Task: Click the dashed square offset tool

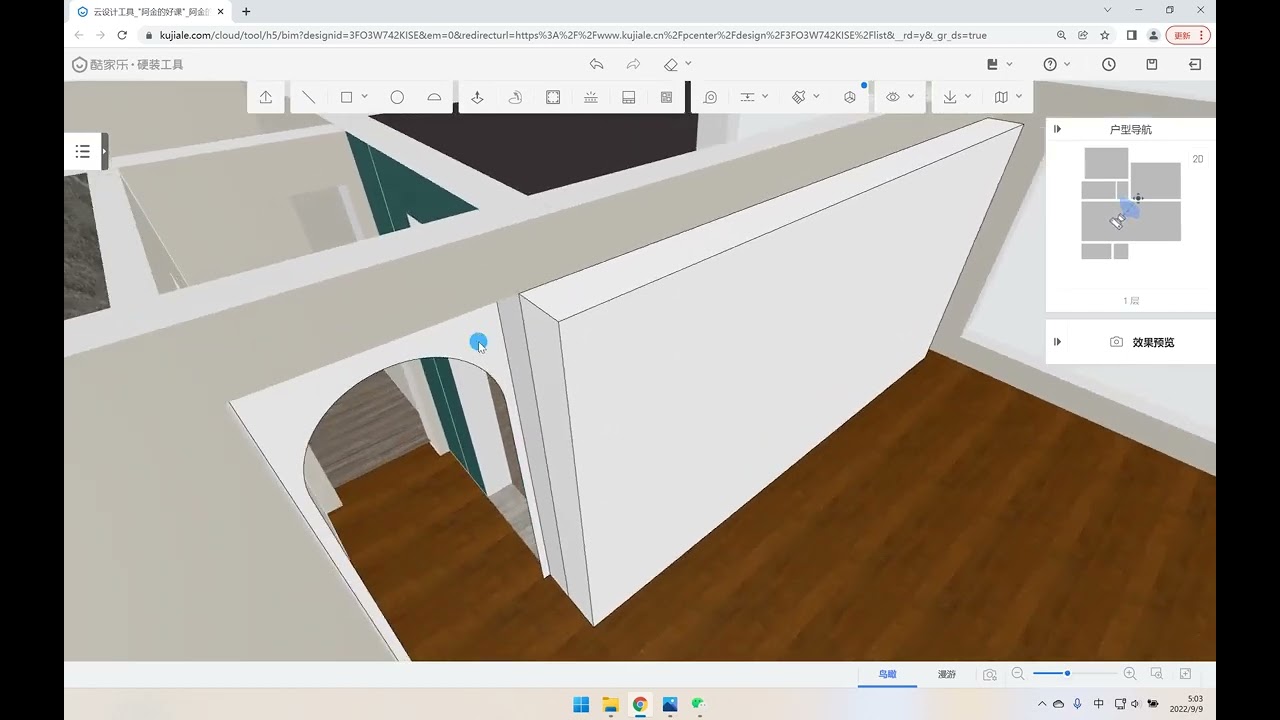Action: tap(553, 97)
